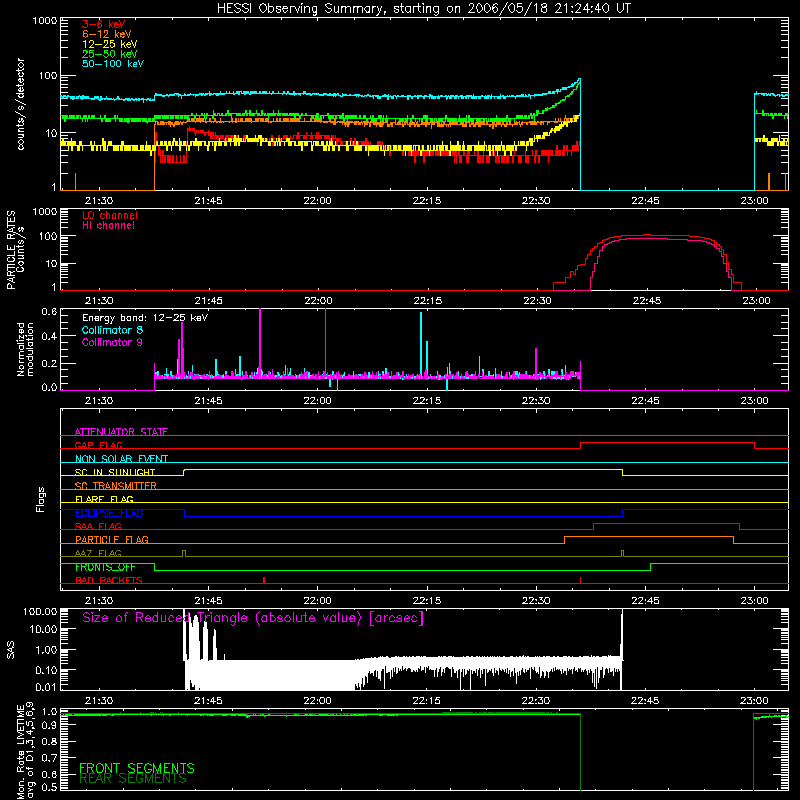The image size is (800, 800).
Task: Click the vertical Flags axis label
Action: [41, 499]
